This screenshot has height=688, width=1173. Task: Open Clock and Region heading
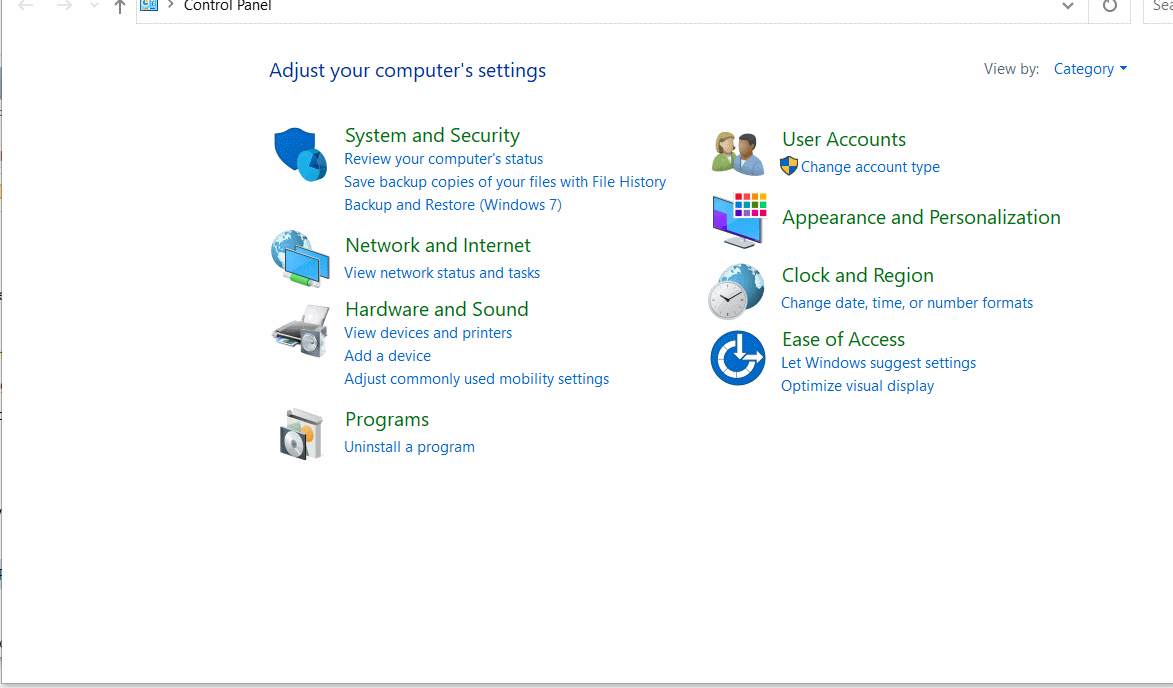pos(857,275)
